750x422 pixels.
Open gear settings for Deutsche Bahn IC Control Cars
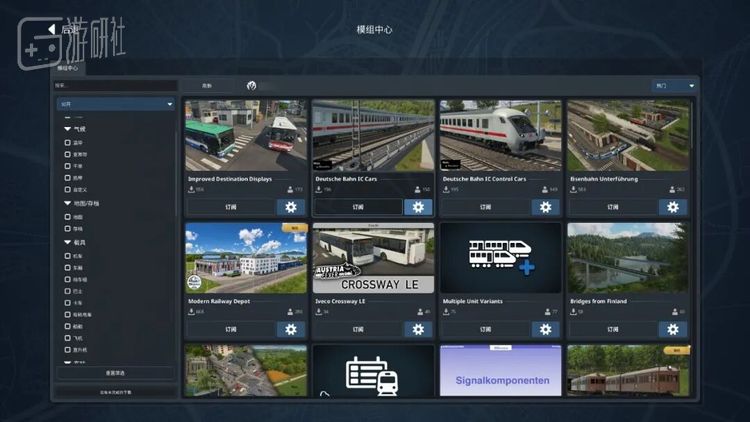[x=545, y=207]
